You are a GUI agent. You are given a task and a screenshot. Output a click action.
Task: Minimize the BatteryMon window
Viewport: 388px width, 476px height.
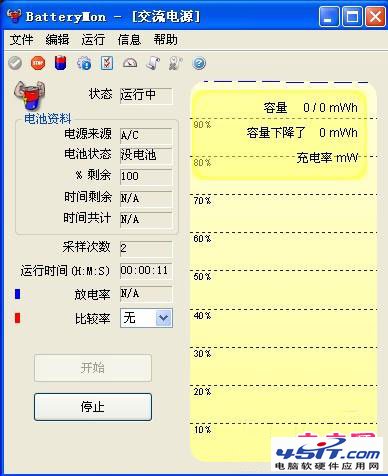(328, 17)
